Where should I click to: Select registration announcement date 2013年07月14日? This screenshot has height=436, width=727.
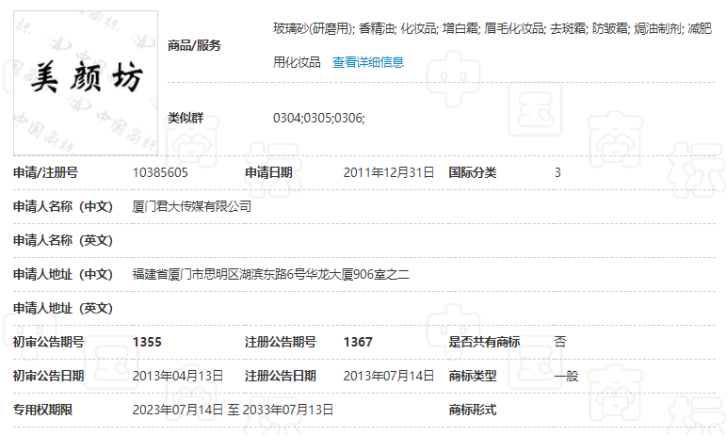coord(388,376)
